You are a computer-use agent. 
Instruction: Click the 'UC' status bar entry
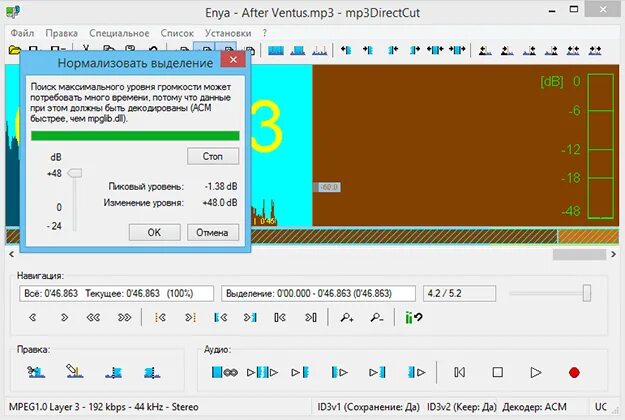coord(601,407)
